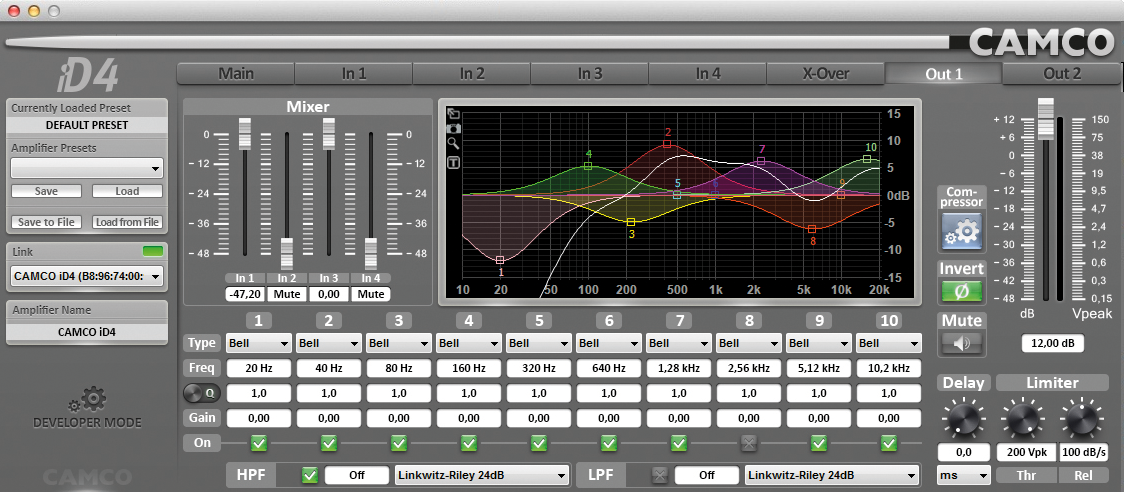The height and width of the screenshot is (492, 1124).
Task: Select EQ point 7 on the graph
Action: coord(761,161)
